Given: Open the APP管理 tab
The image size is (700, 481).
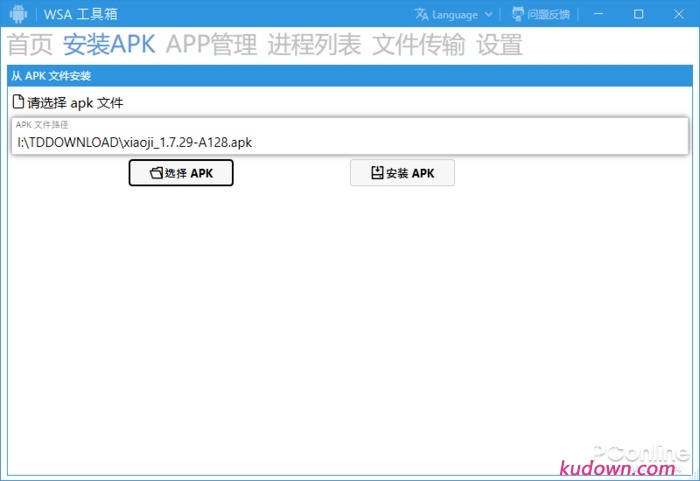Looking at the screenshot, I should (x=212, y=45).
